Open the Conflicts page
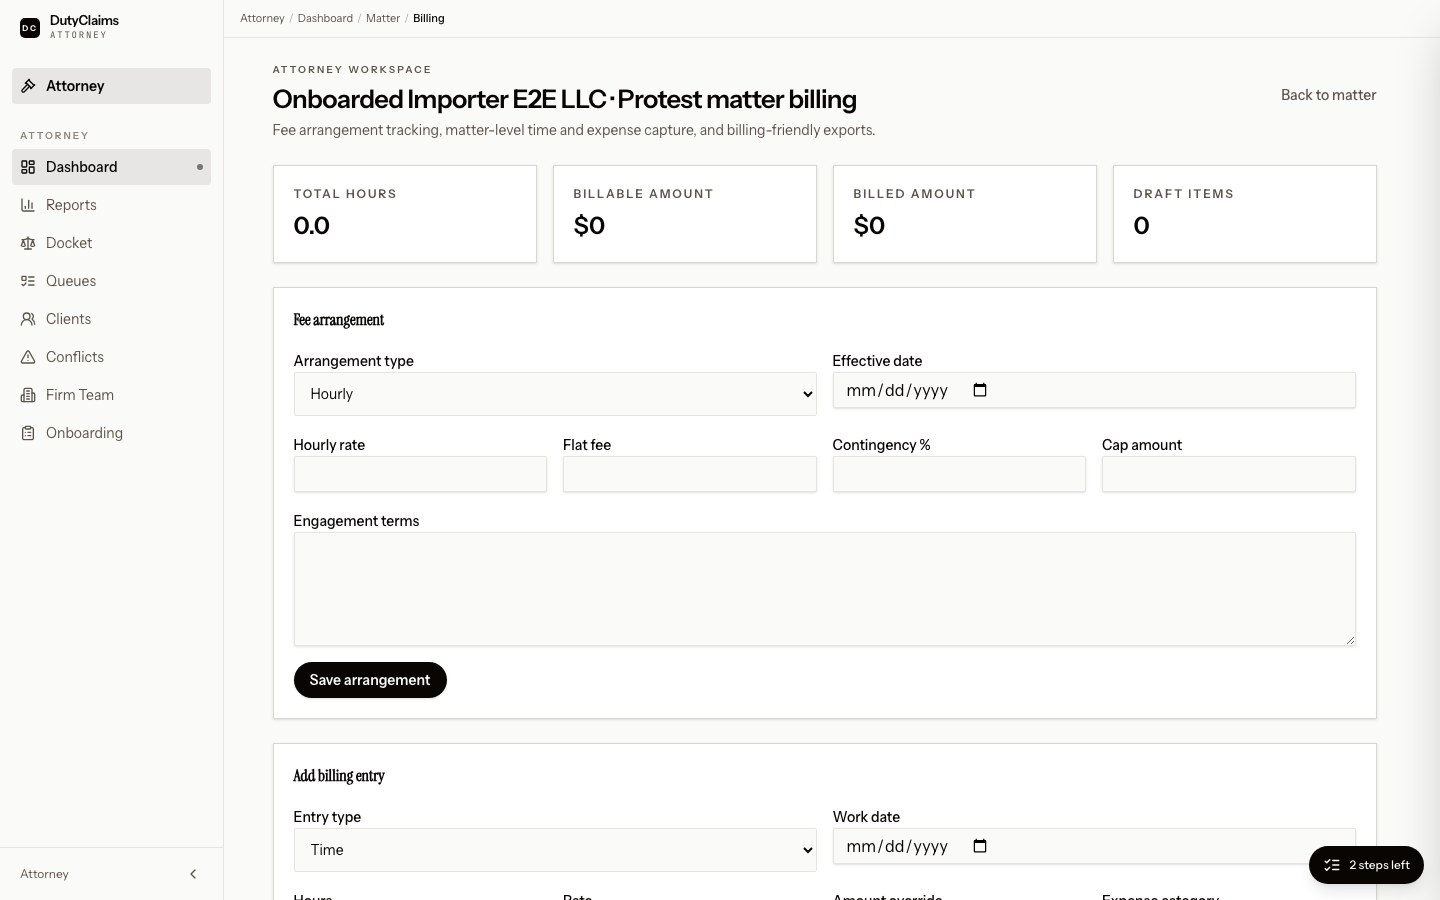The image size is (1440, 900). [111, 357]
